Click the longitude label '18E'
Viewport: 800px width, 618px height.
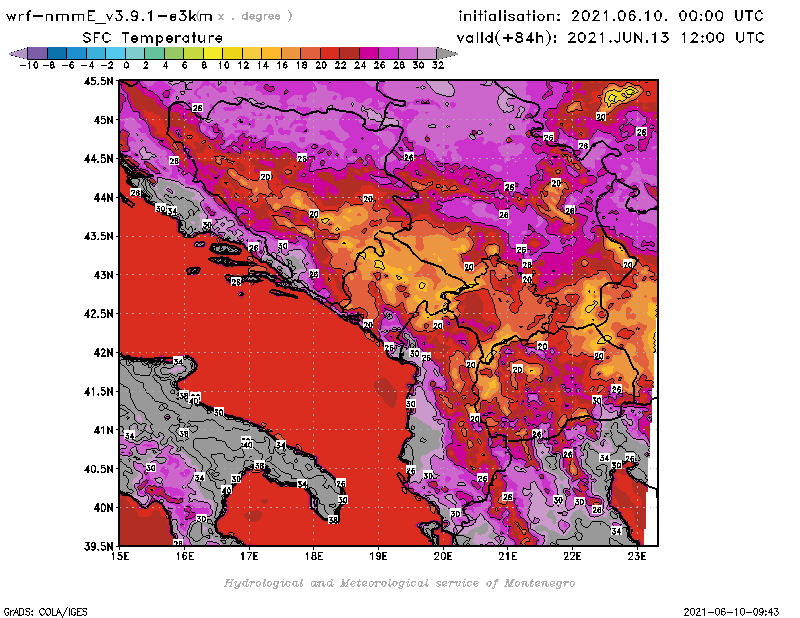pos(314,556)
